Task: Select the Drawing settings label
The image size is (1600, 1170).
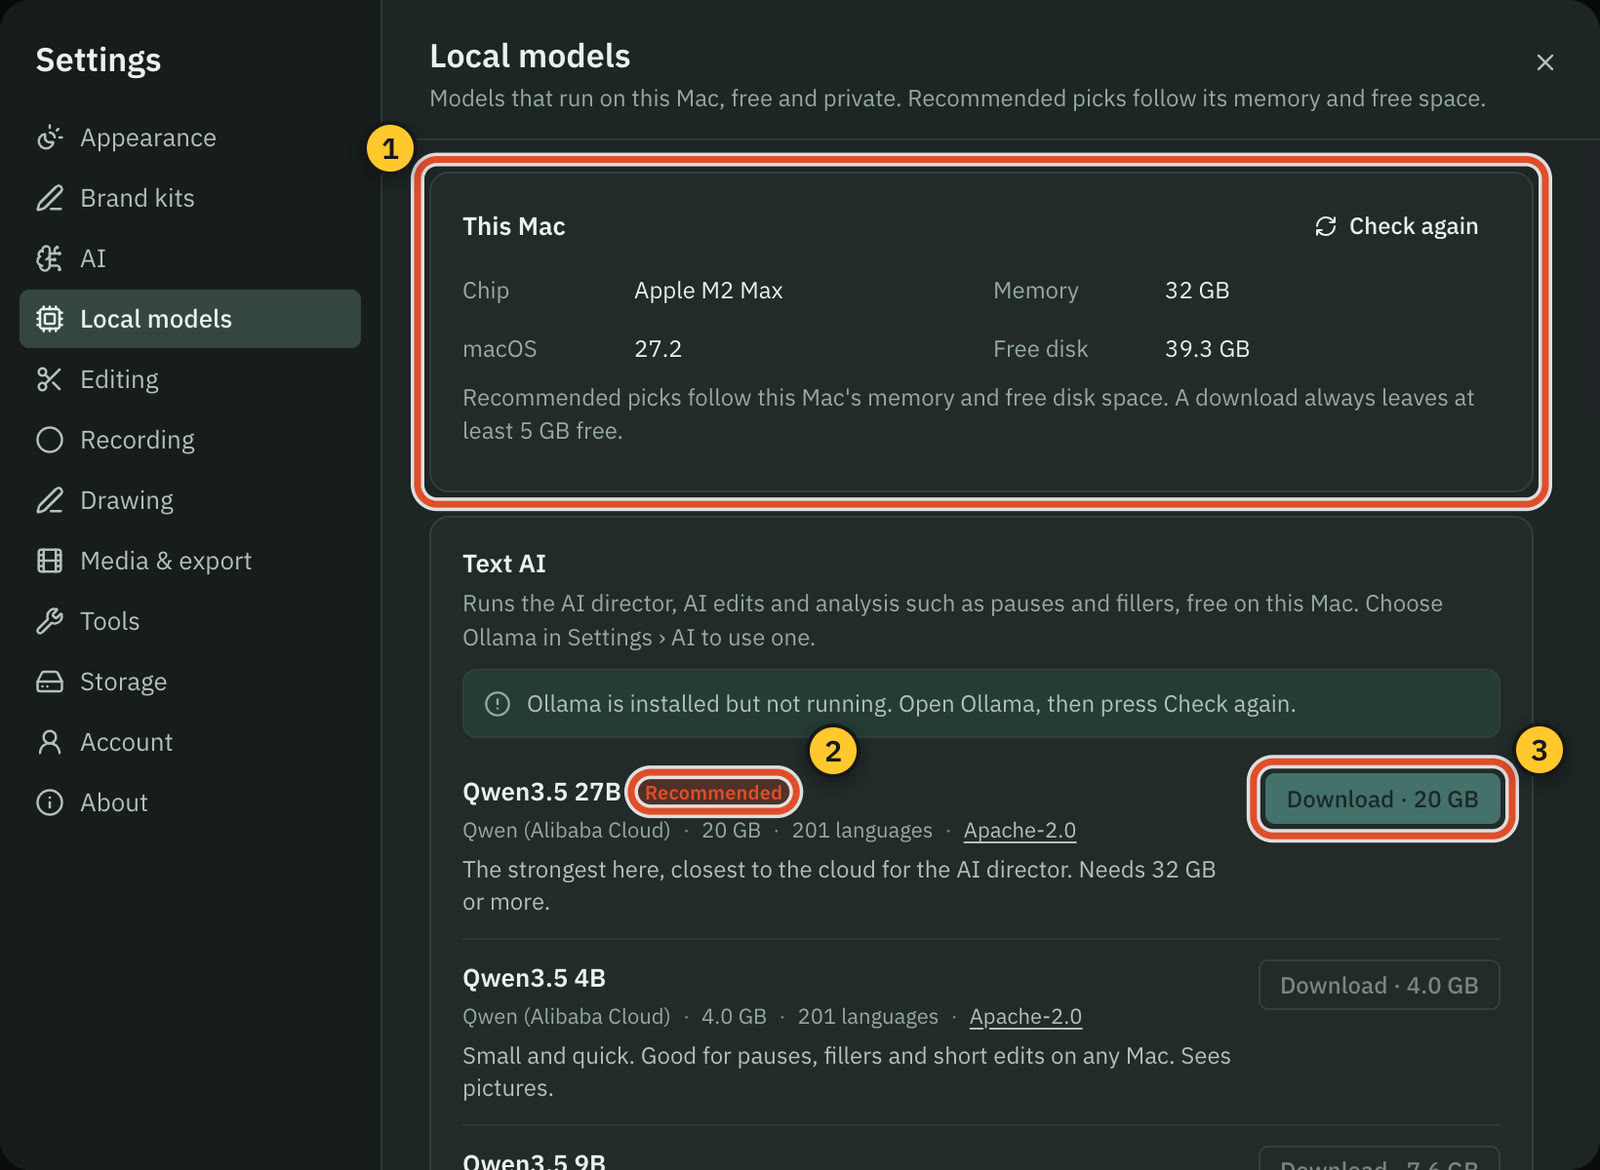Action: pos(127,500)
